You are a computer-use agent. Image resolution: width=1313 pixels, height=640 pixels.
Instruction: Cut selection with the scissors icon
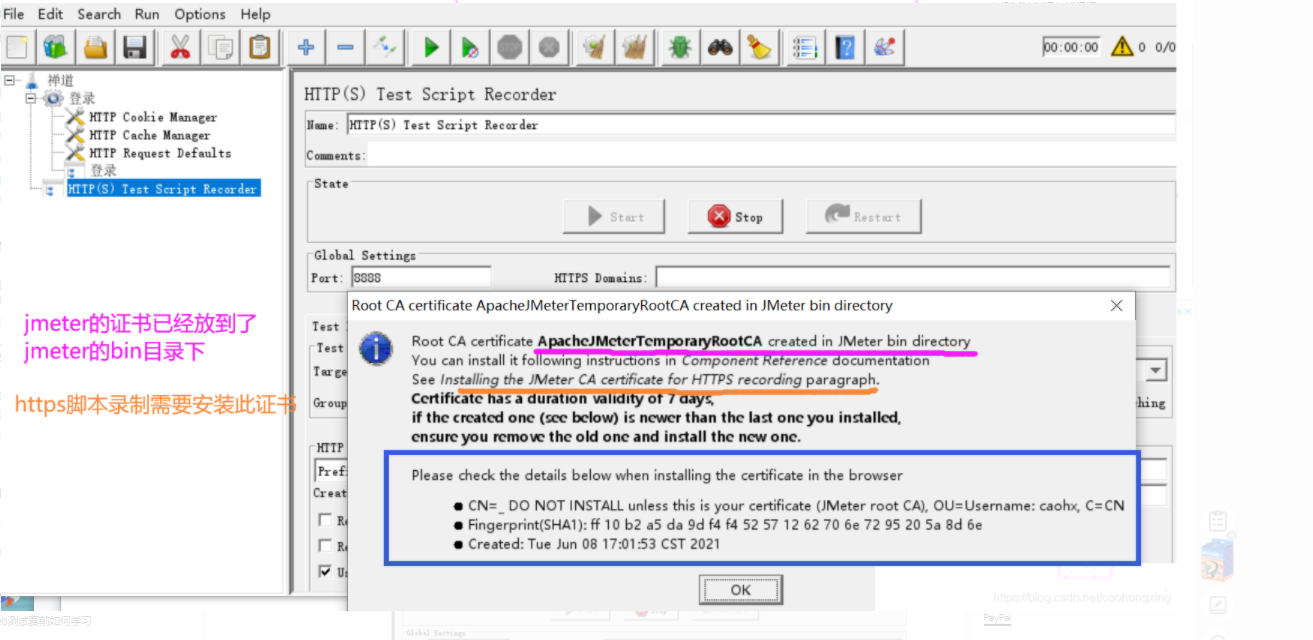point(181,47)
